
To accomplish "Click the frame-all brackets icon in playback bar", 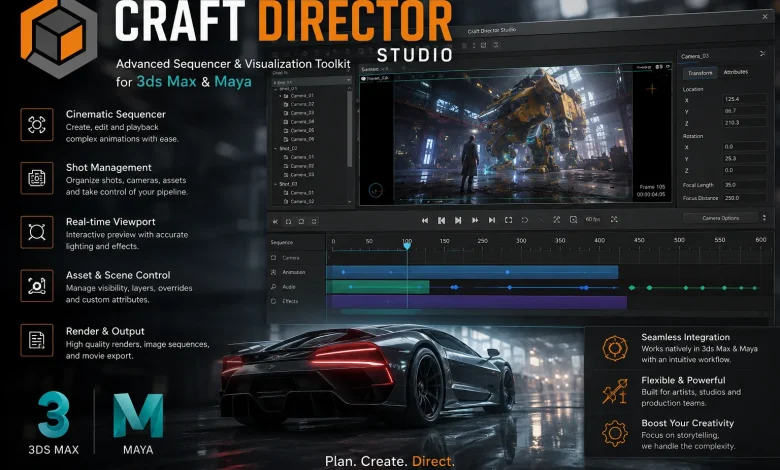I will click(508, 220).
